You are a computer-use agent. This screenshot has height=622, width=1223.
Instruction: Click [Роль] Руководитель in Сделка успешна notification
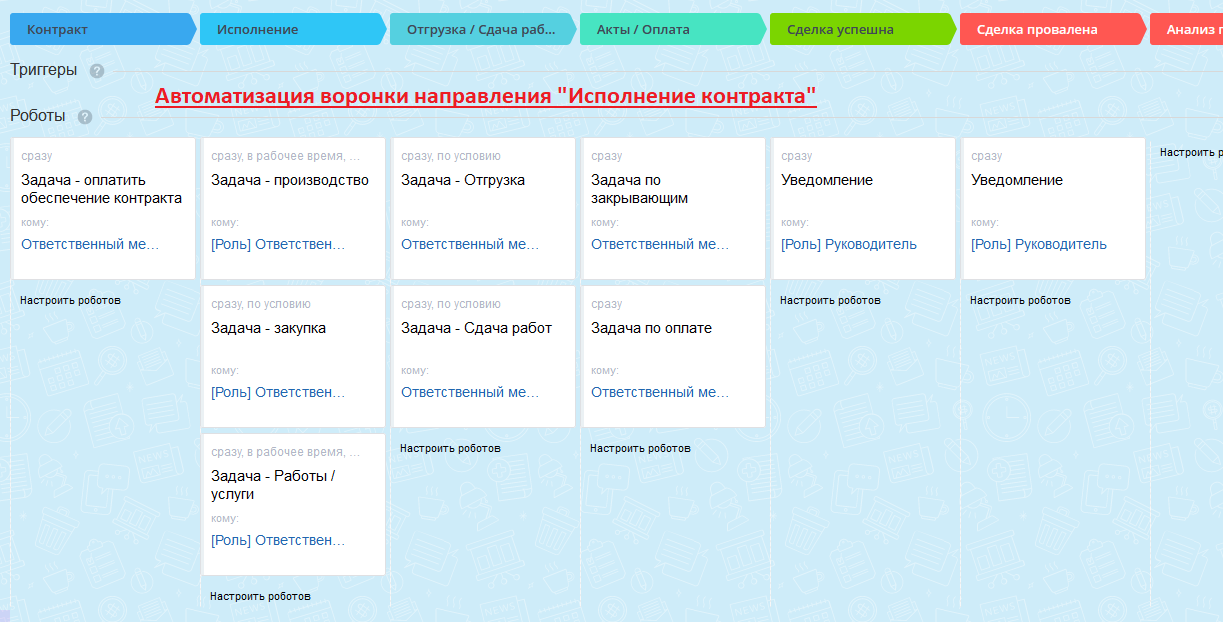849,244
